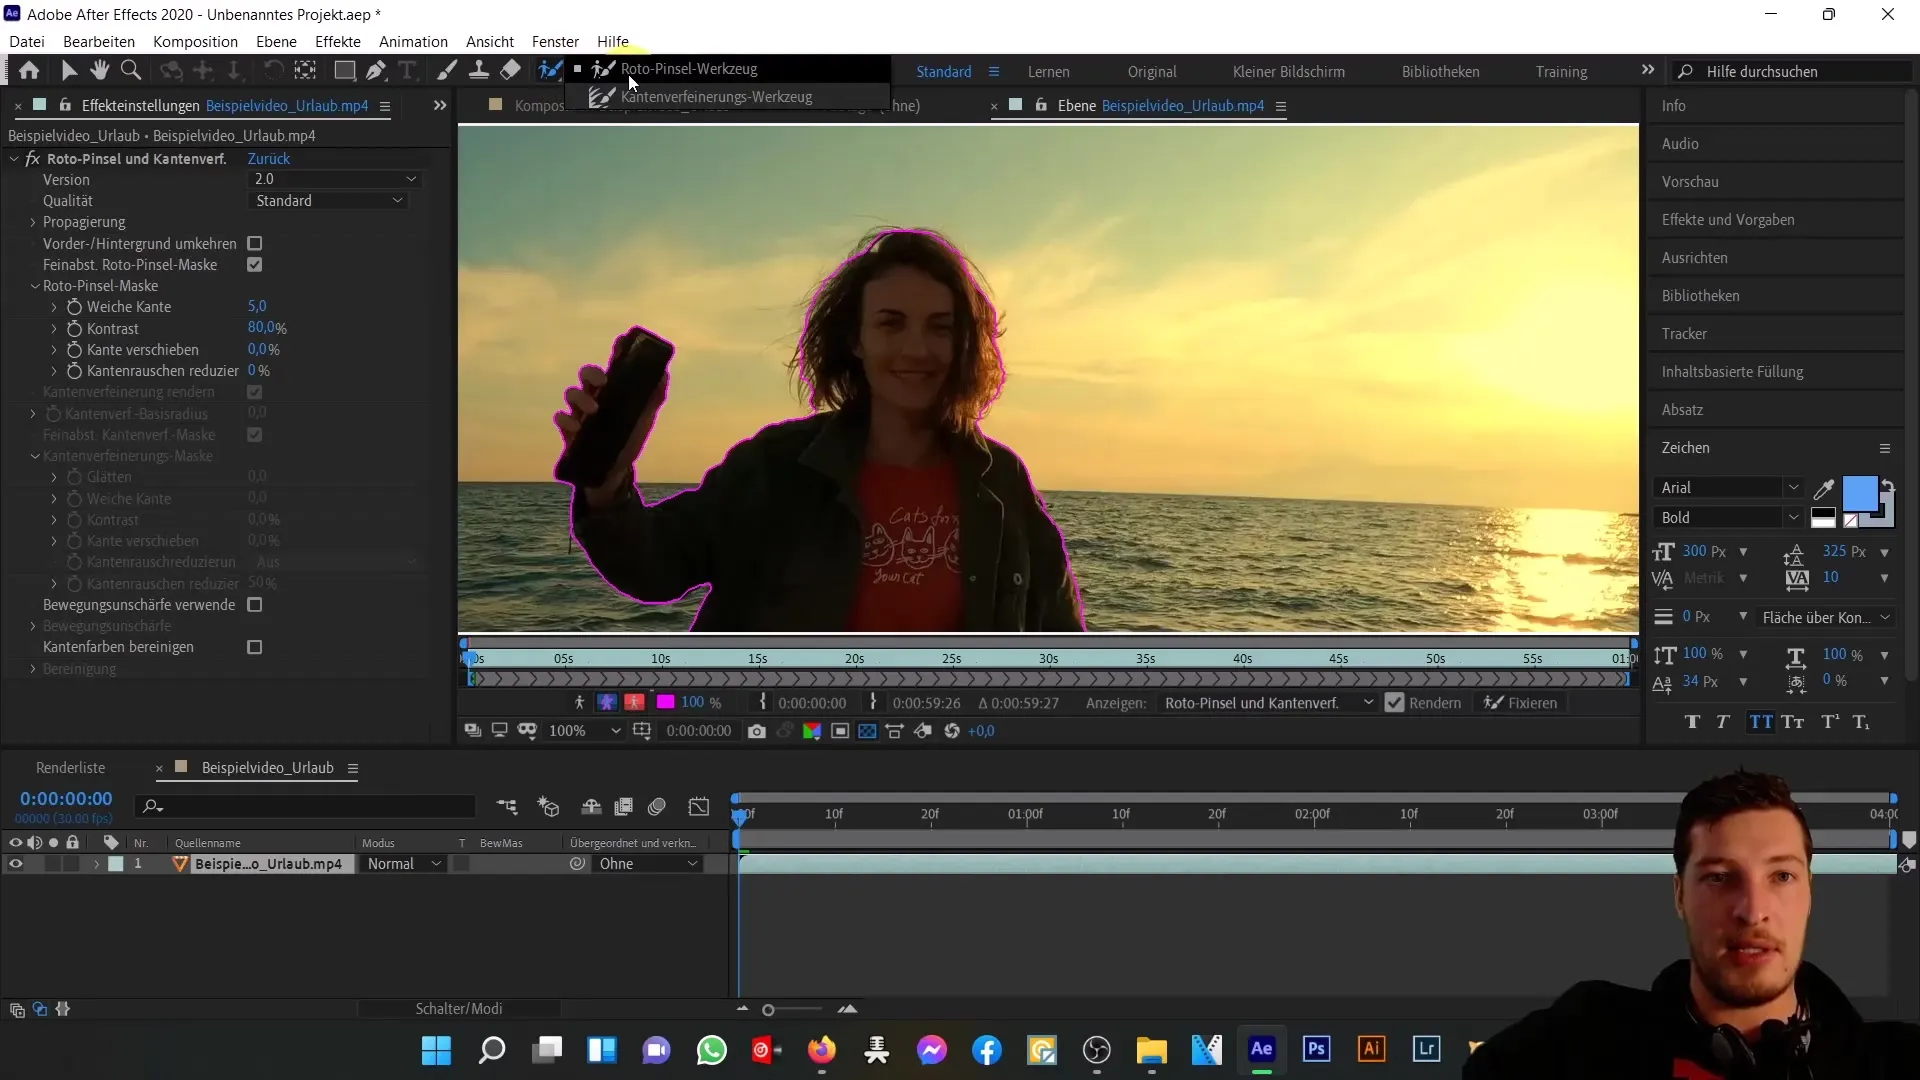Click the blue fill color swatch
The width and height of the screenshot is (1920, 1080).
[1859, 494]
